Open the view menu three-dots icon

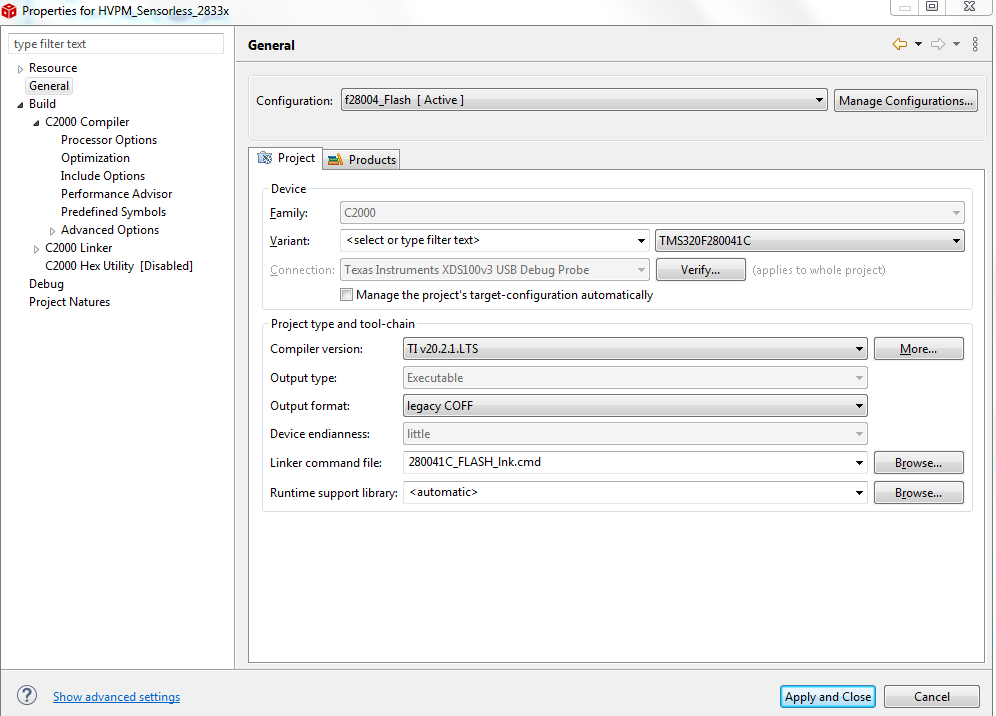(x=975, y=44)
